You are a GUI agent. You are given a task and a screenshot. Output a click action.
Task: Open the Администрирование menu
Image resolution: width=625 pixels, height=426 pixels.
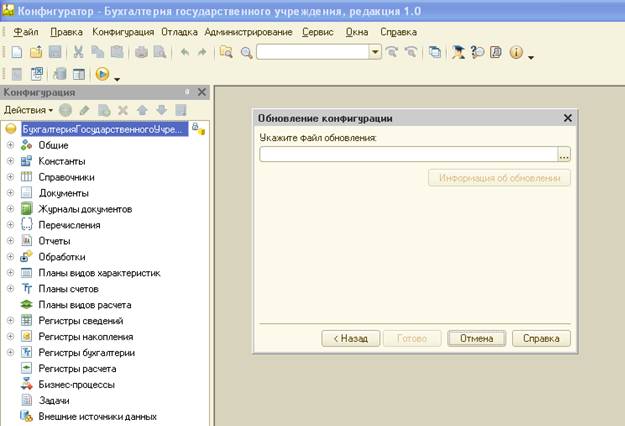[x=248, y=32]
